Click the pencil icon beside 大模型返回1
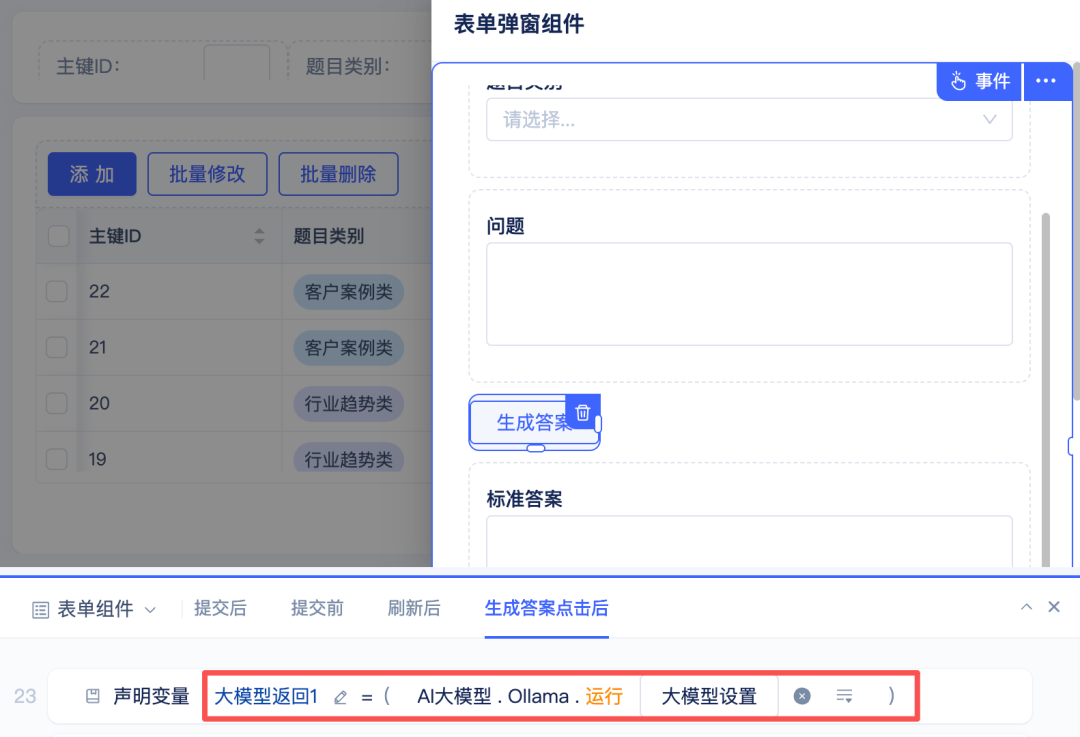This screenshot has height=737, width=1080. coord(340,697)
